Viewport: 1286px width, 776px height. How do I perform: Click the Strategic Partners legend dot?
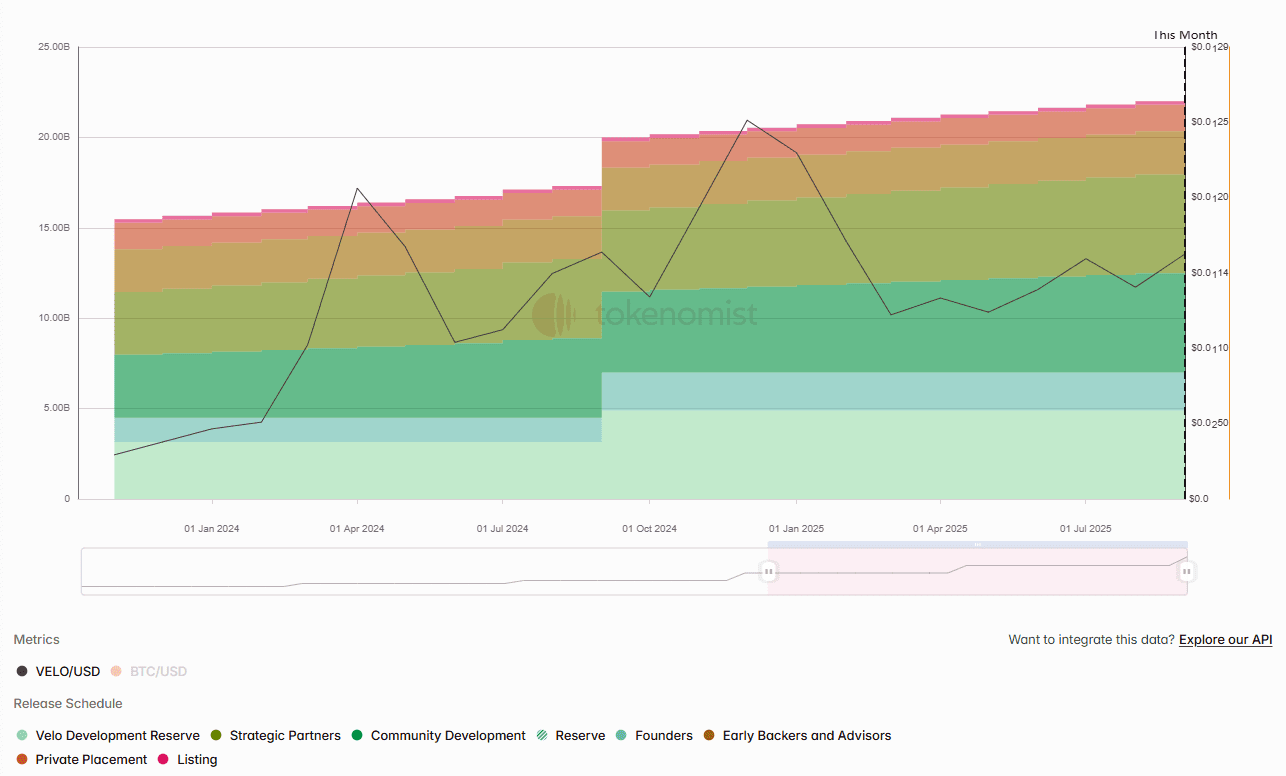(217, 735)
